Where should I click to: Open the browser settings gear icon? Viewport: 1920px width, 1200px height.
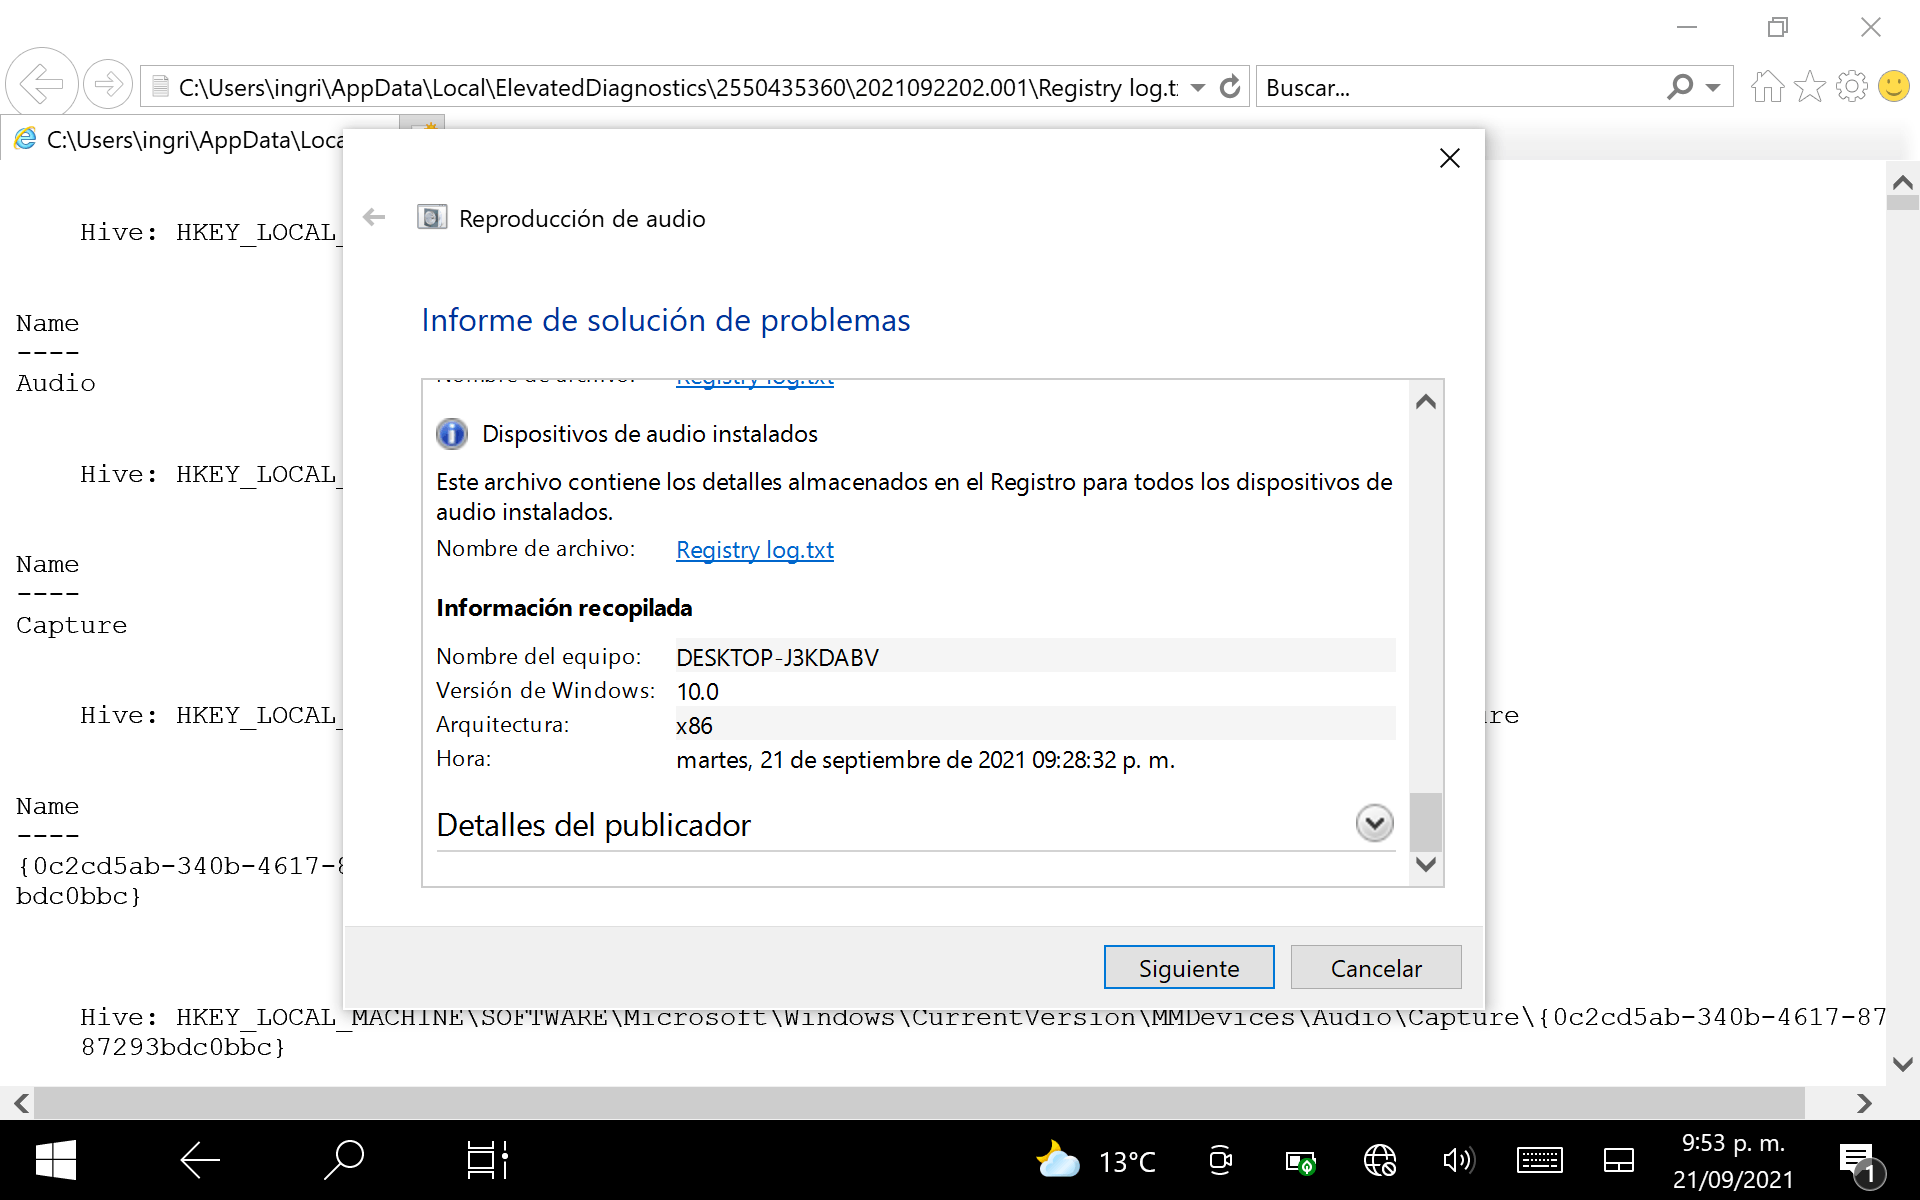click(1851, 87)
